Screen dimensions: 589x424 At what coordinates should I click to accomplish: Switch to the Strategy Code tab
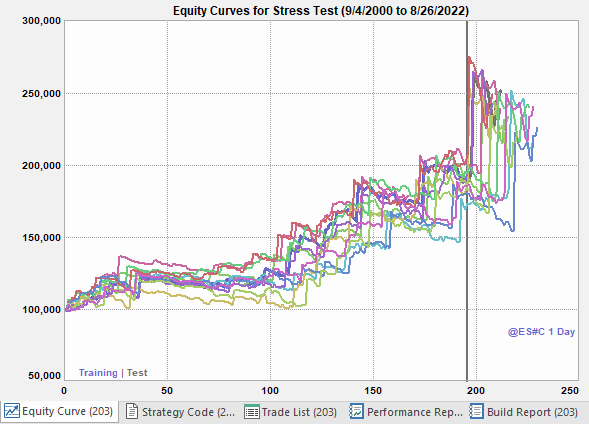pyautogui.click(x=180, y=412)
